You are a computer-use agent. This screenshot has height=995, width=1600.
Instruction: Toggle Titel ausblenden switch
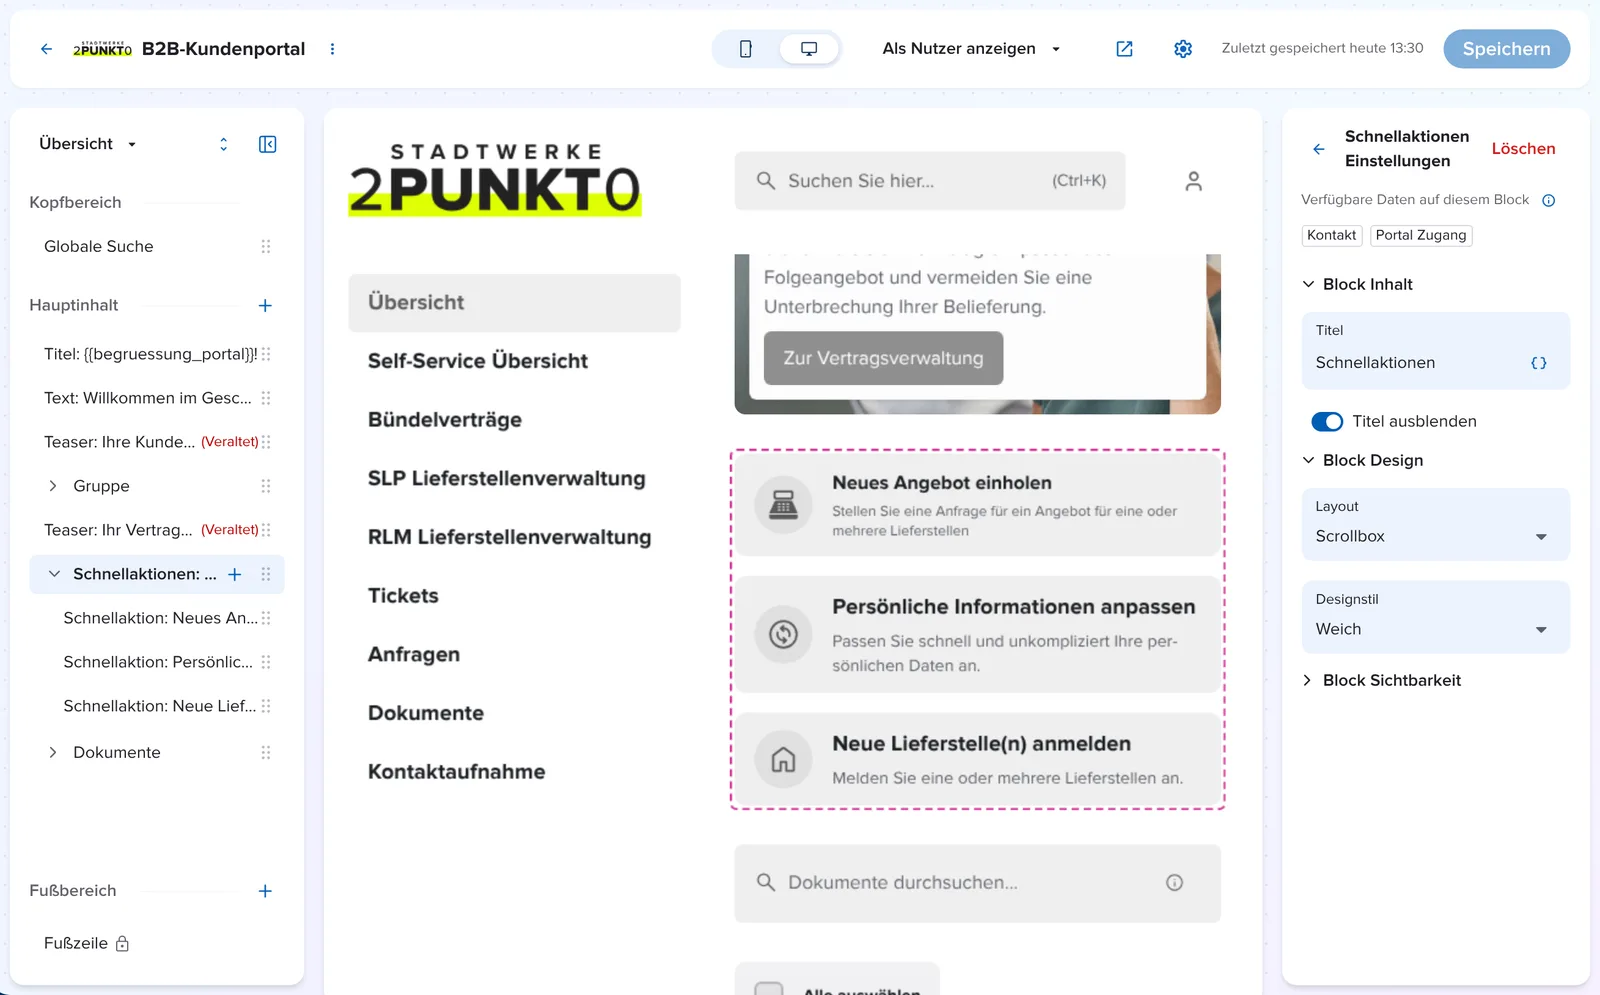(x=1327, y=422)
